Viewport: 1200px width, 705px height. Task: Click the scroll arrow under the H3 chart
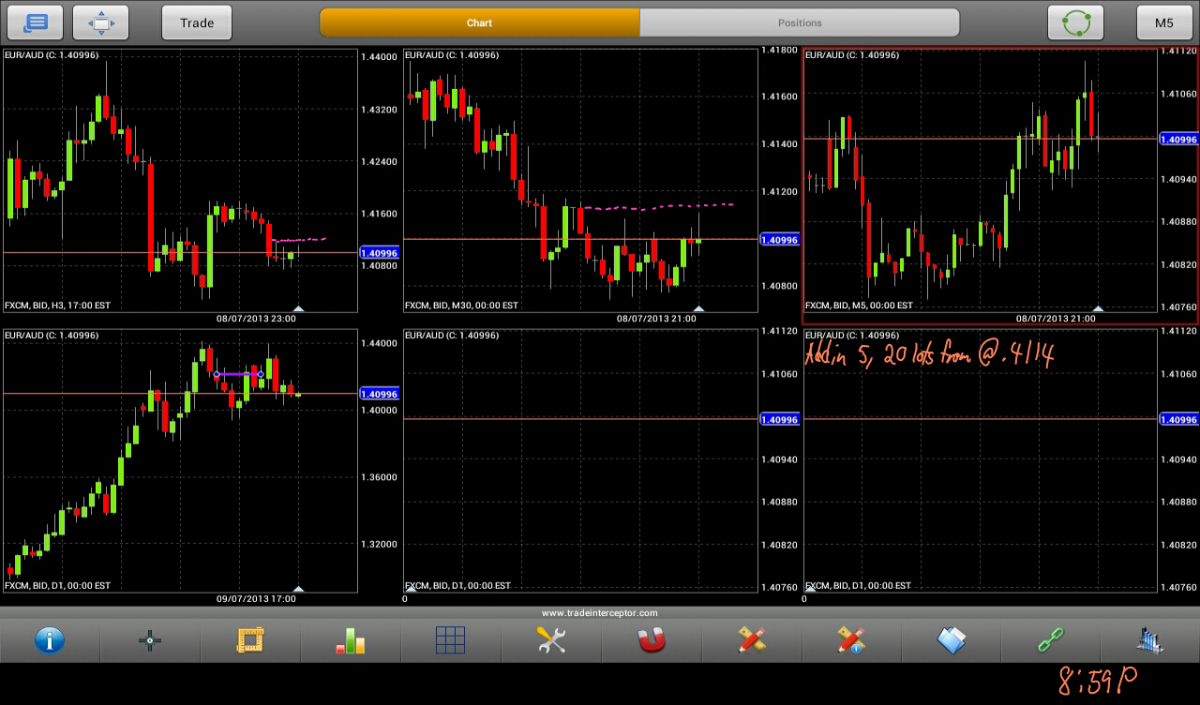pyautogui.click(x=298, y=308)
